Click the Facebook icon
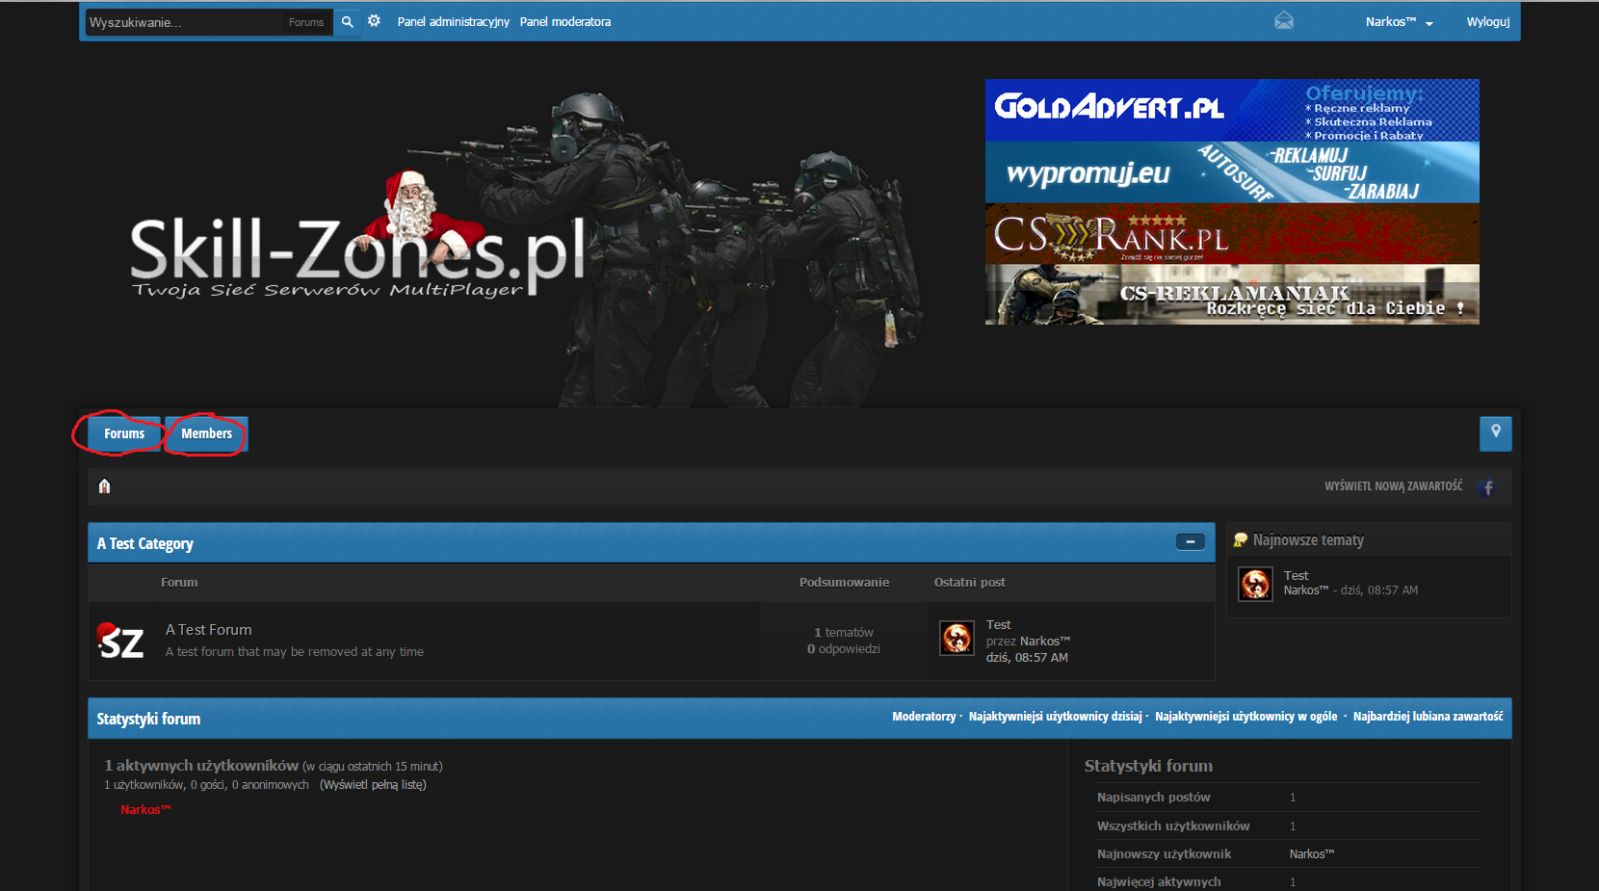Image resolution: width=1599 pixels, height=891 pixels. coord(1488,488)
